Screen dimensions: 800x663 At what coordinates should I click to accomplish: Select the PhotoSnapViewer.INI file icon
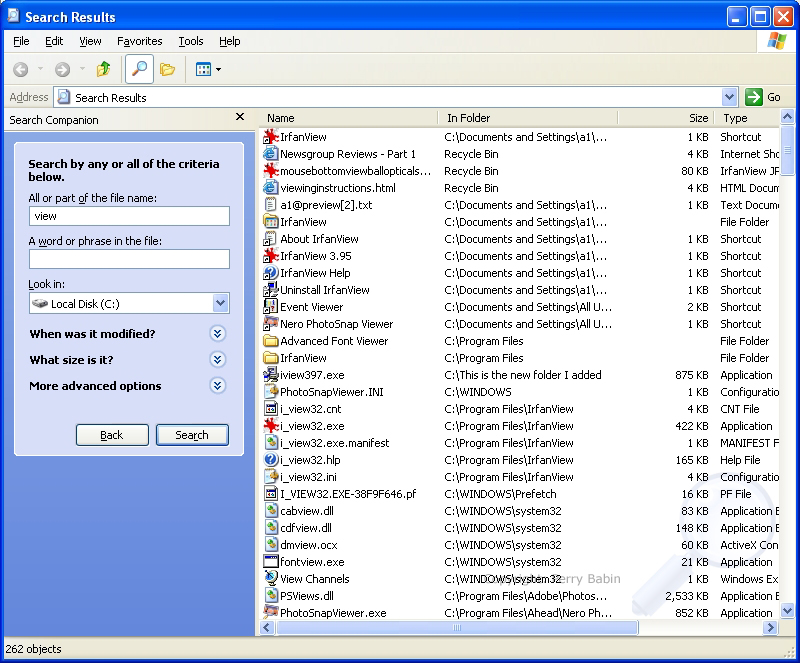coord(270,392)
